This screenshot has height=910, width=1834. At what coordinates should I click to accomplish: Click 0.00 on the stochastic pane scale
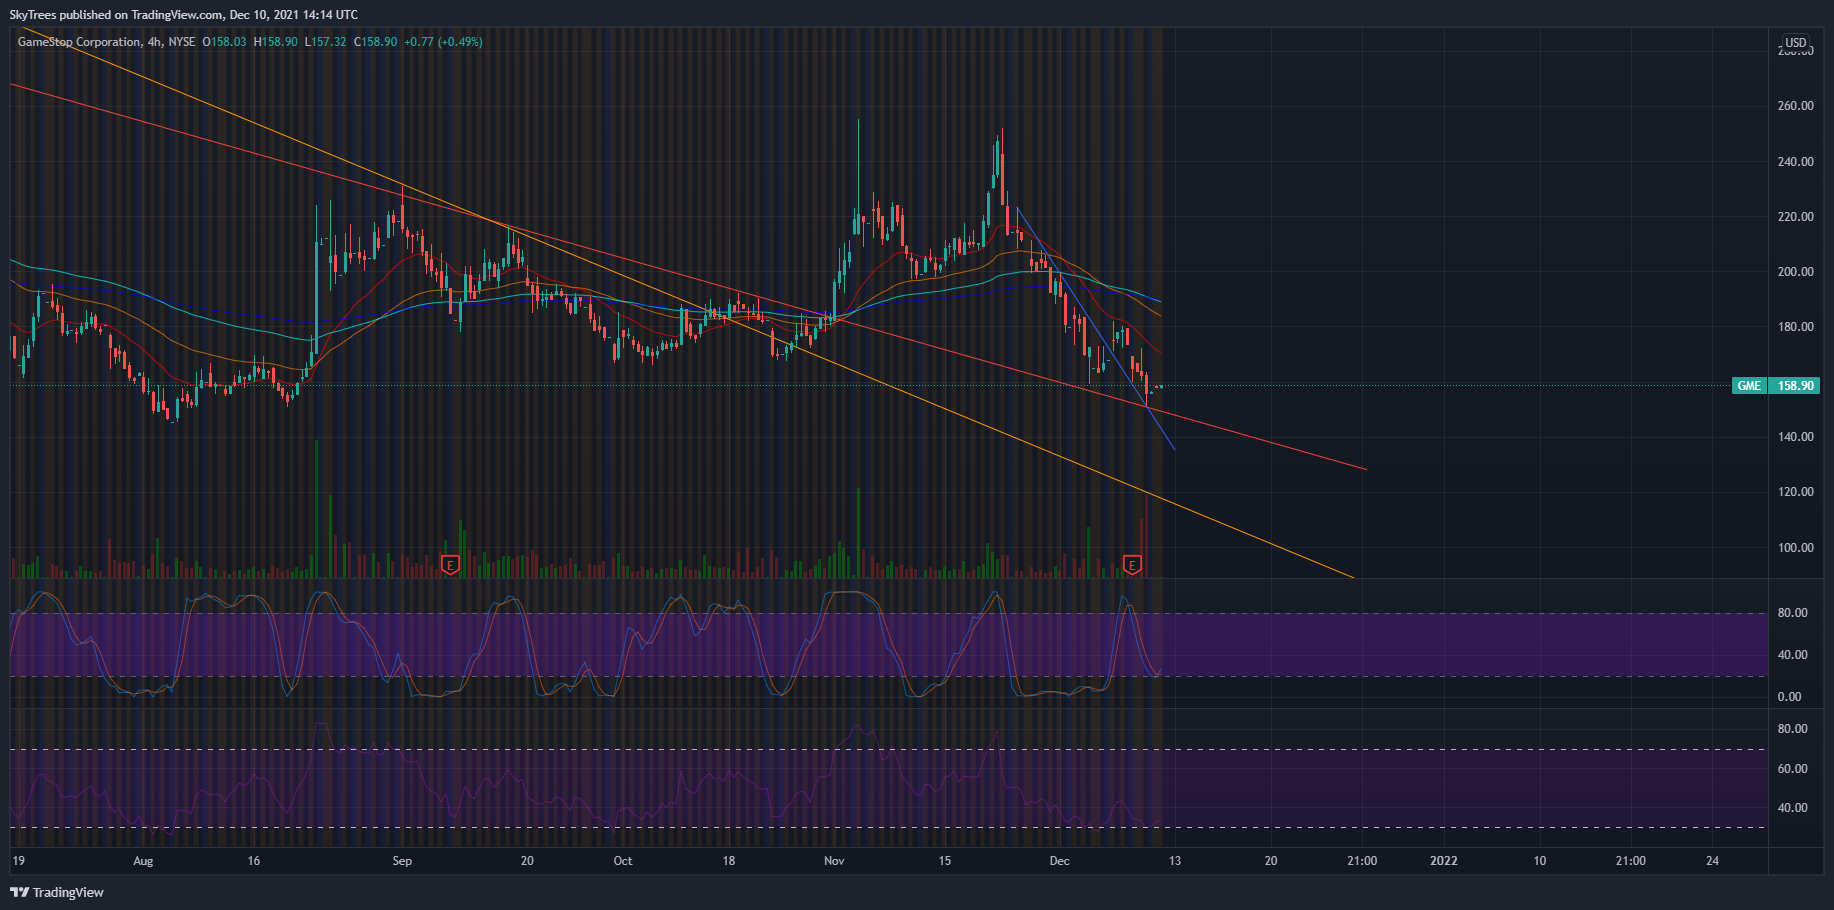(x=1789, y=697)
